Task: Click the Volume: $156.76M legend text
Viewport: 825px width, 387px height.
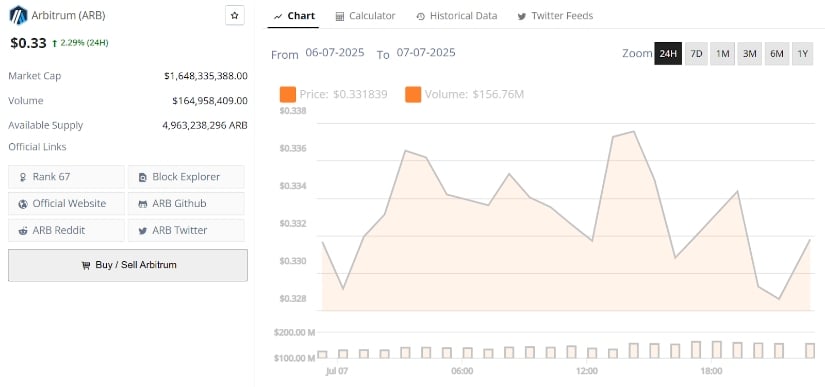Action: click(x=474, y=95)
